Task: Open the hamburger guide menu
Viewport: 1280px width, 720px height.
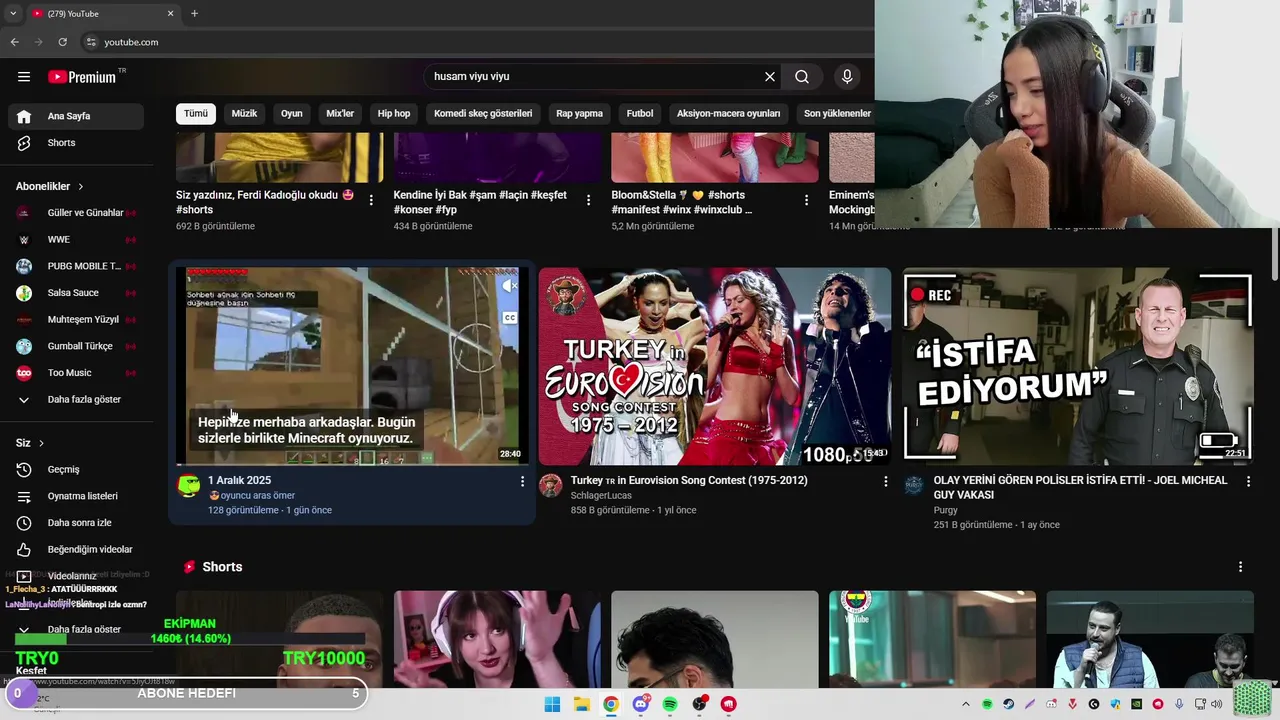Action: (24, 77)
